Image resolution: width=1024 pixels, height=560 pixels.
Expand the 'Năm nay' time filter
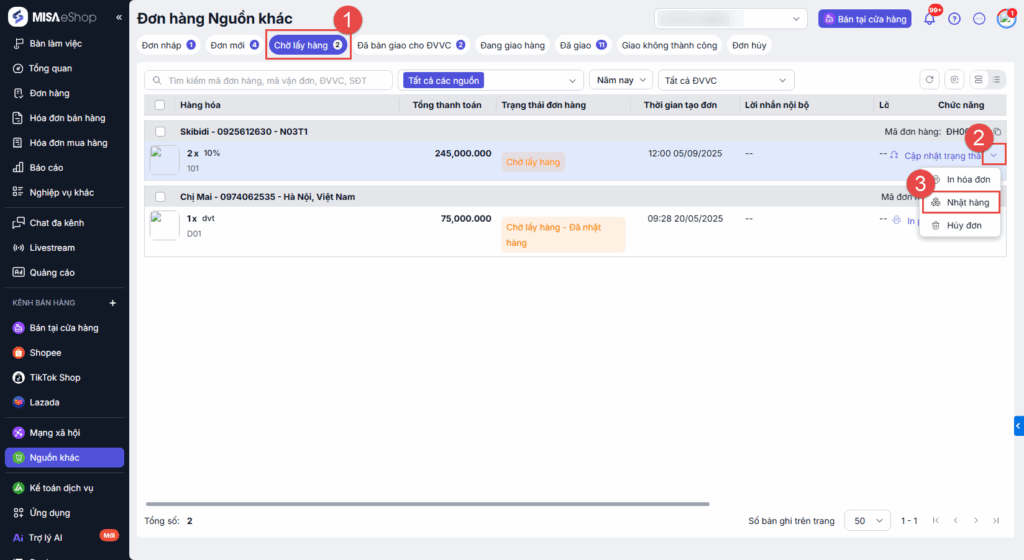tap(620, 80)
